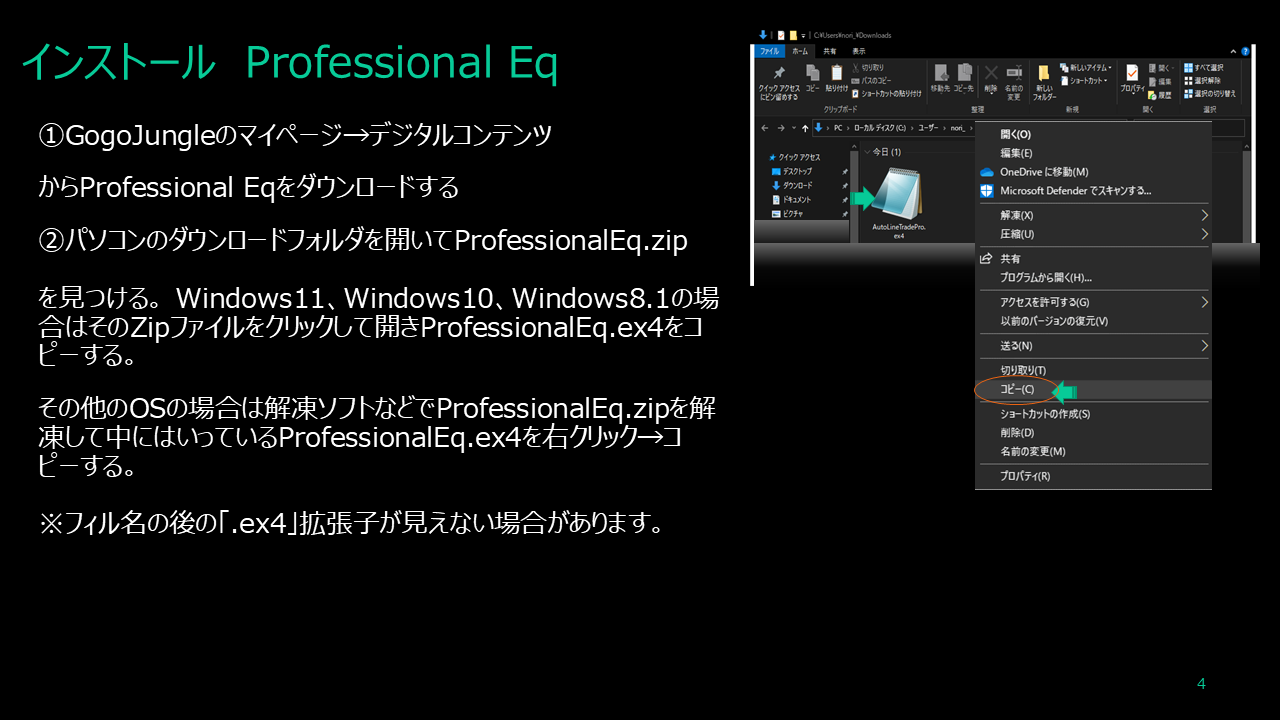Click the Back arrow in Explorer navigation
Screen dimensions: 1280x720
[x=765, y=128]
